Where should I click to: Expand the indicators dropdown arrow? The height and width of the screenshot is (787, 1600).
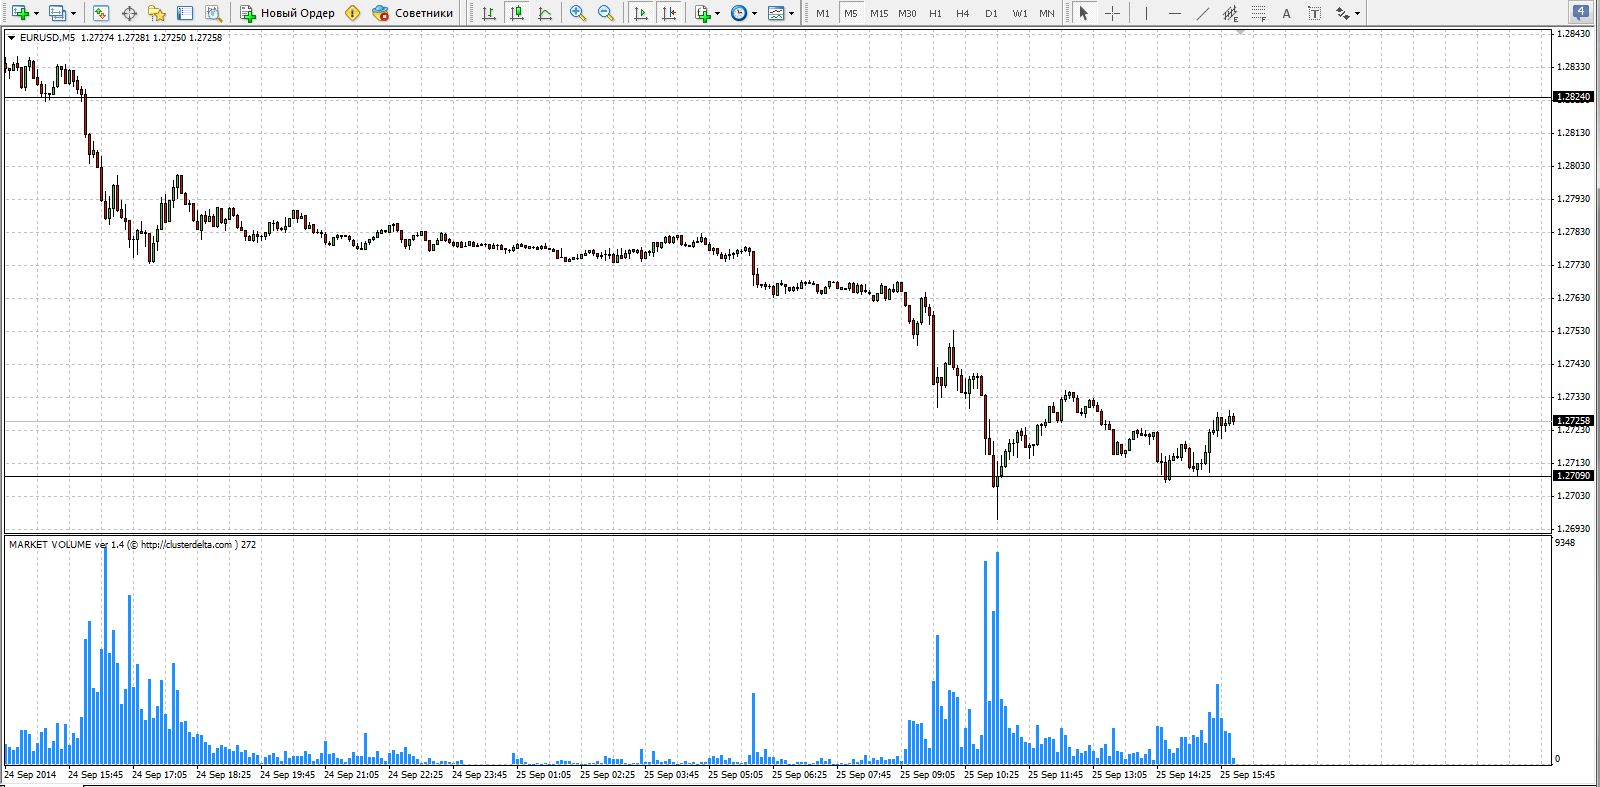point(717,13)
